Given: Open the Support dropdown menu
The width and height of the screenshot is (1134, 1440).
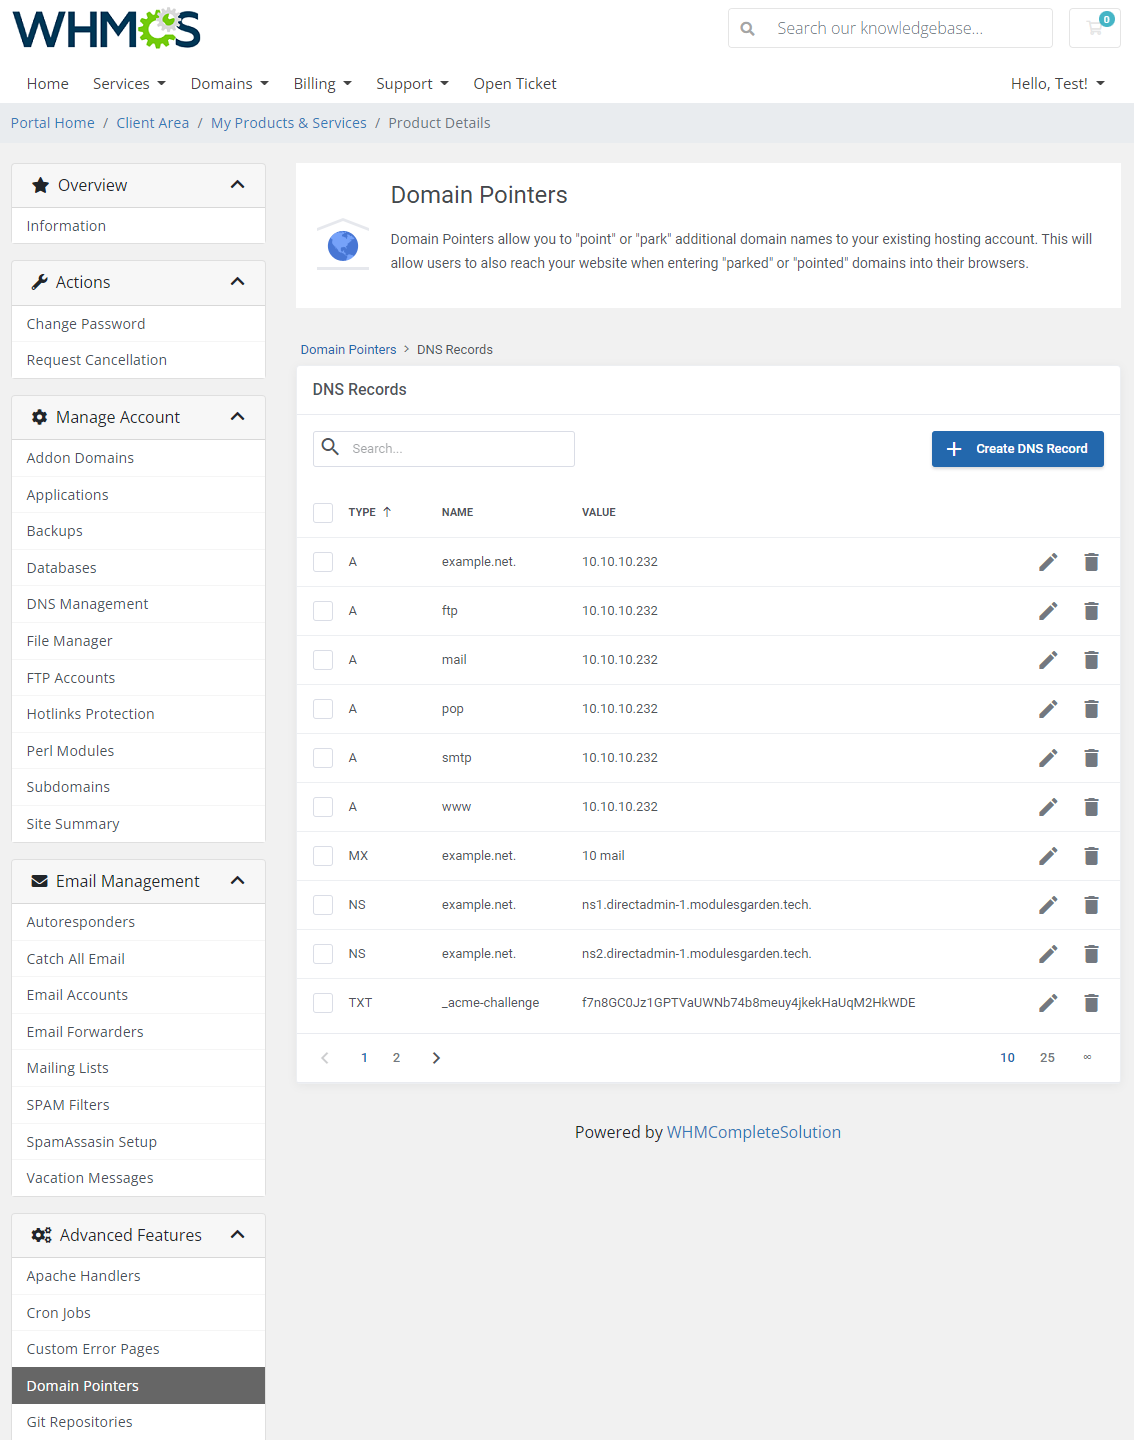Looking at the screenshot, I should (x=412, y=84).
